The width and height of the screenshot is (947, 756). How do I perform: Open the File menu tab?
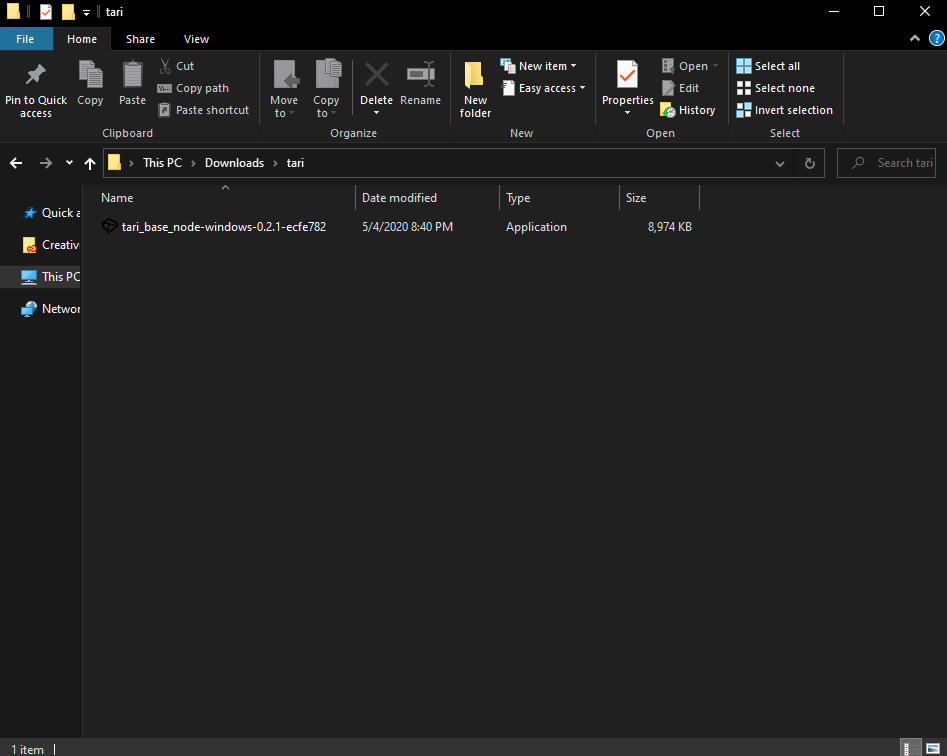coord(26,39)
